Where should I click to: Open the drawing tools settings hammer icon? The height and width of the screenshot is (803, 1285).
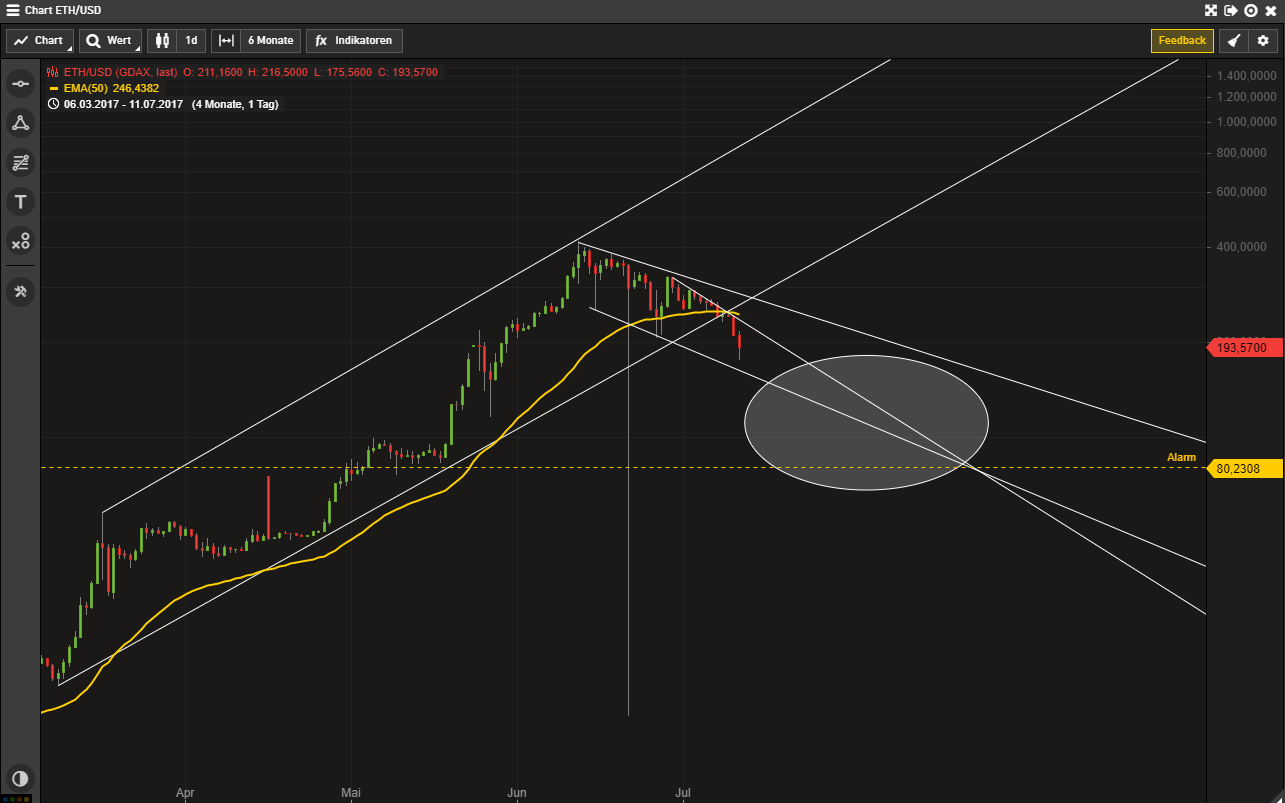(x=20, y=291)
